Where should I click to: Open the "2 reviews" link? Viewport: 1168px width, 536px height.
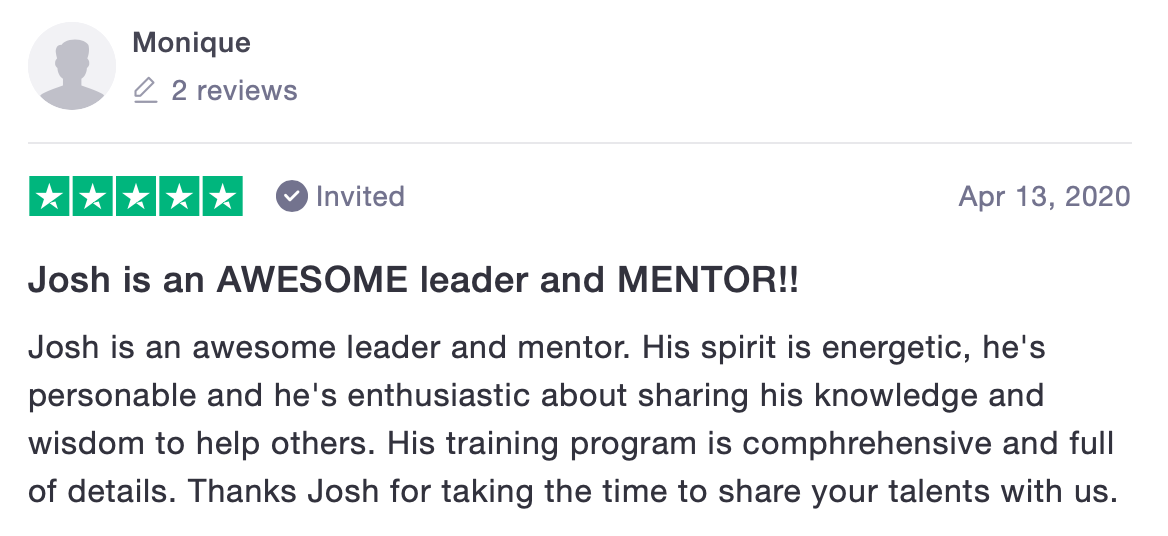234,91
